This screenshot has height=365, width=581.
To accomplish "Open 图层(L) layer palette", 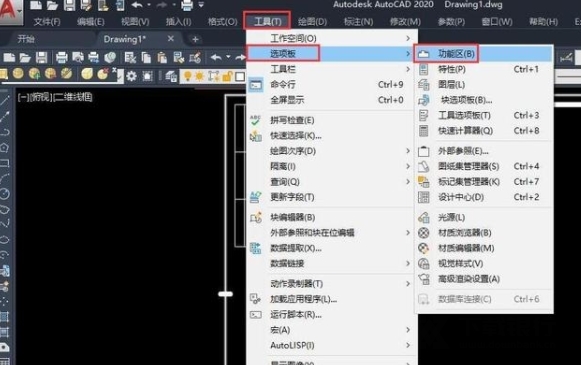I will point(484,84).
